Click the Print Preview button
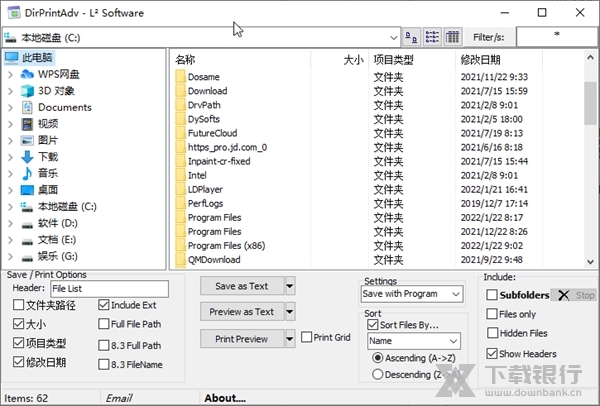 click(241, 339)
